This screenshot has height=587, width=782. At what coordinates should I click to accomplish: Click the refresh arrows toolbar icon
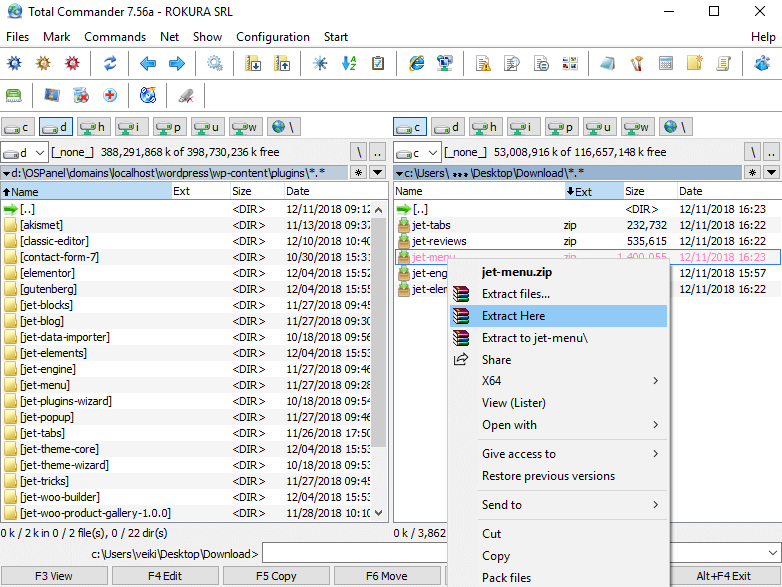point(110,63)
